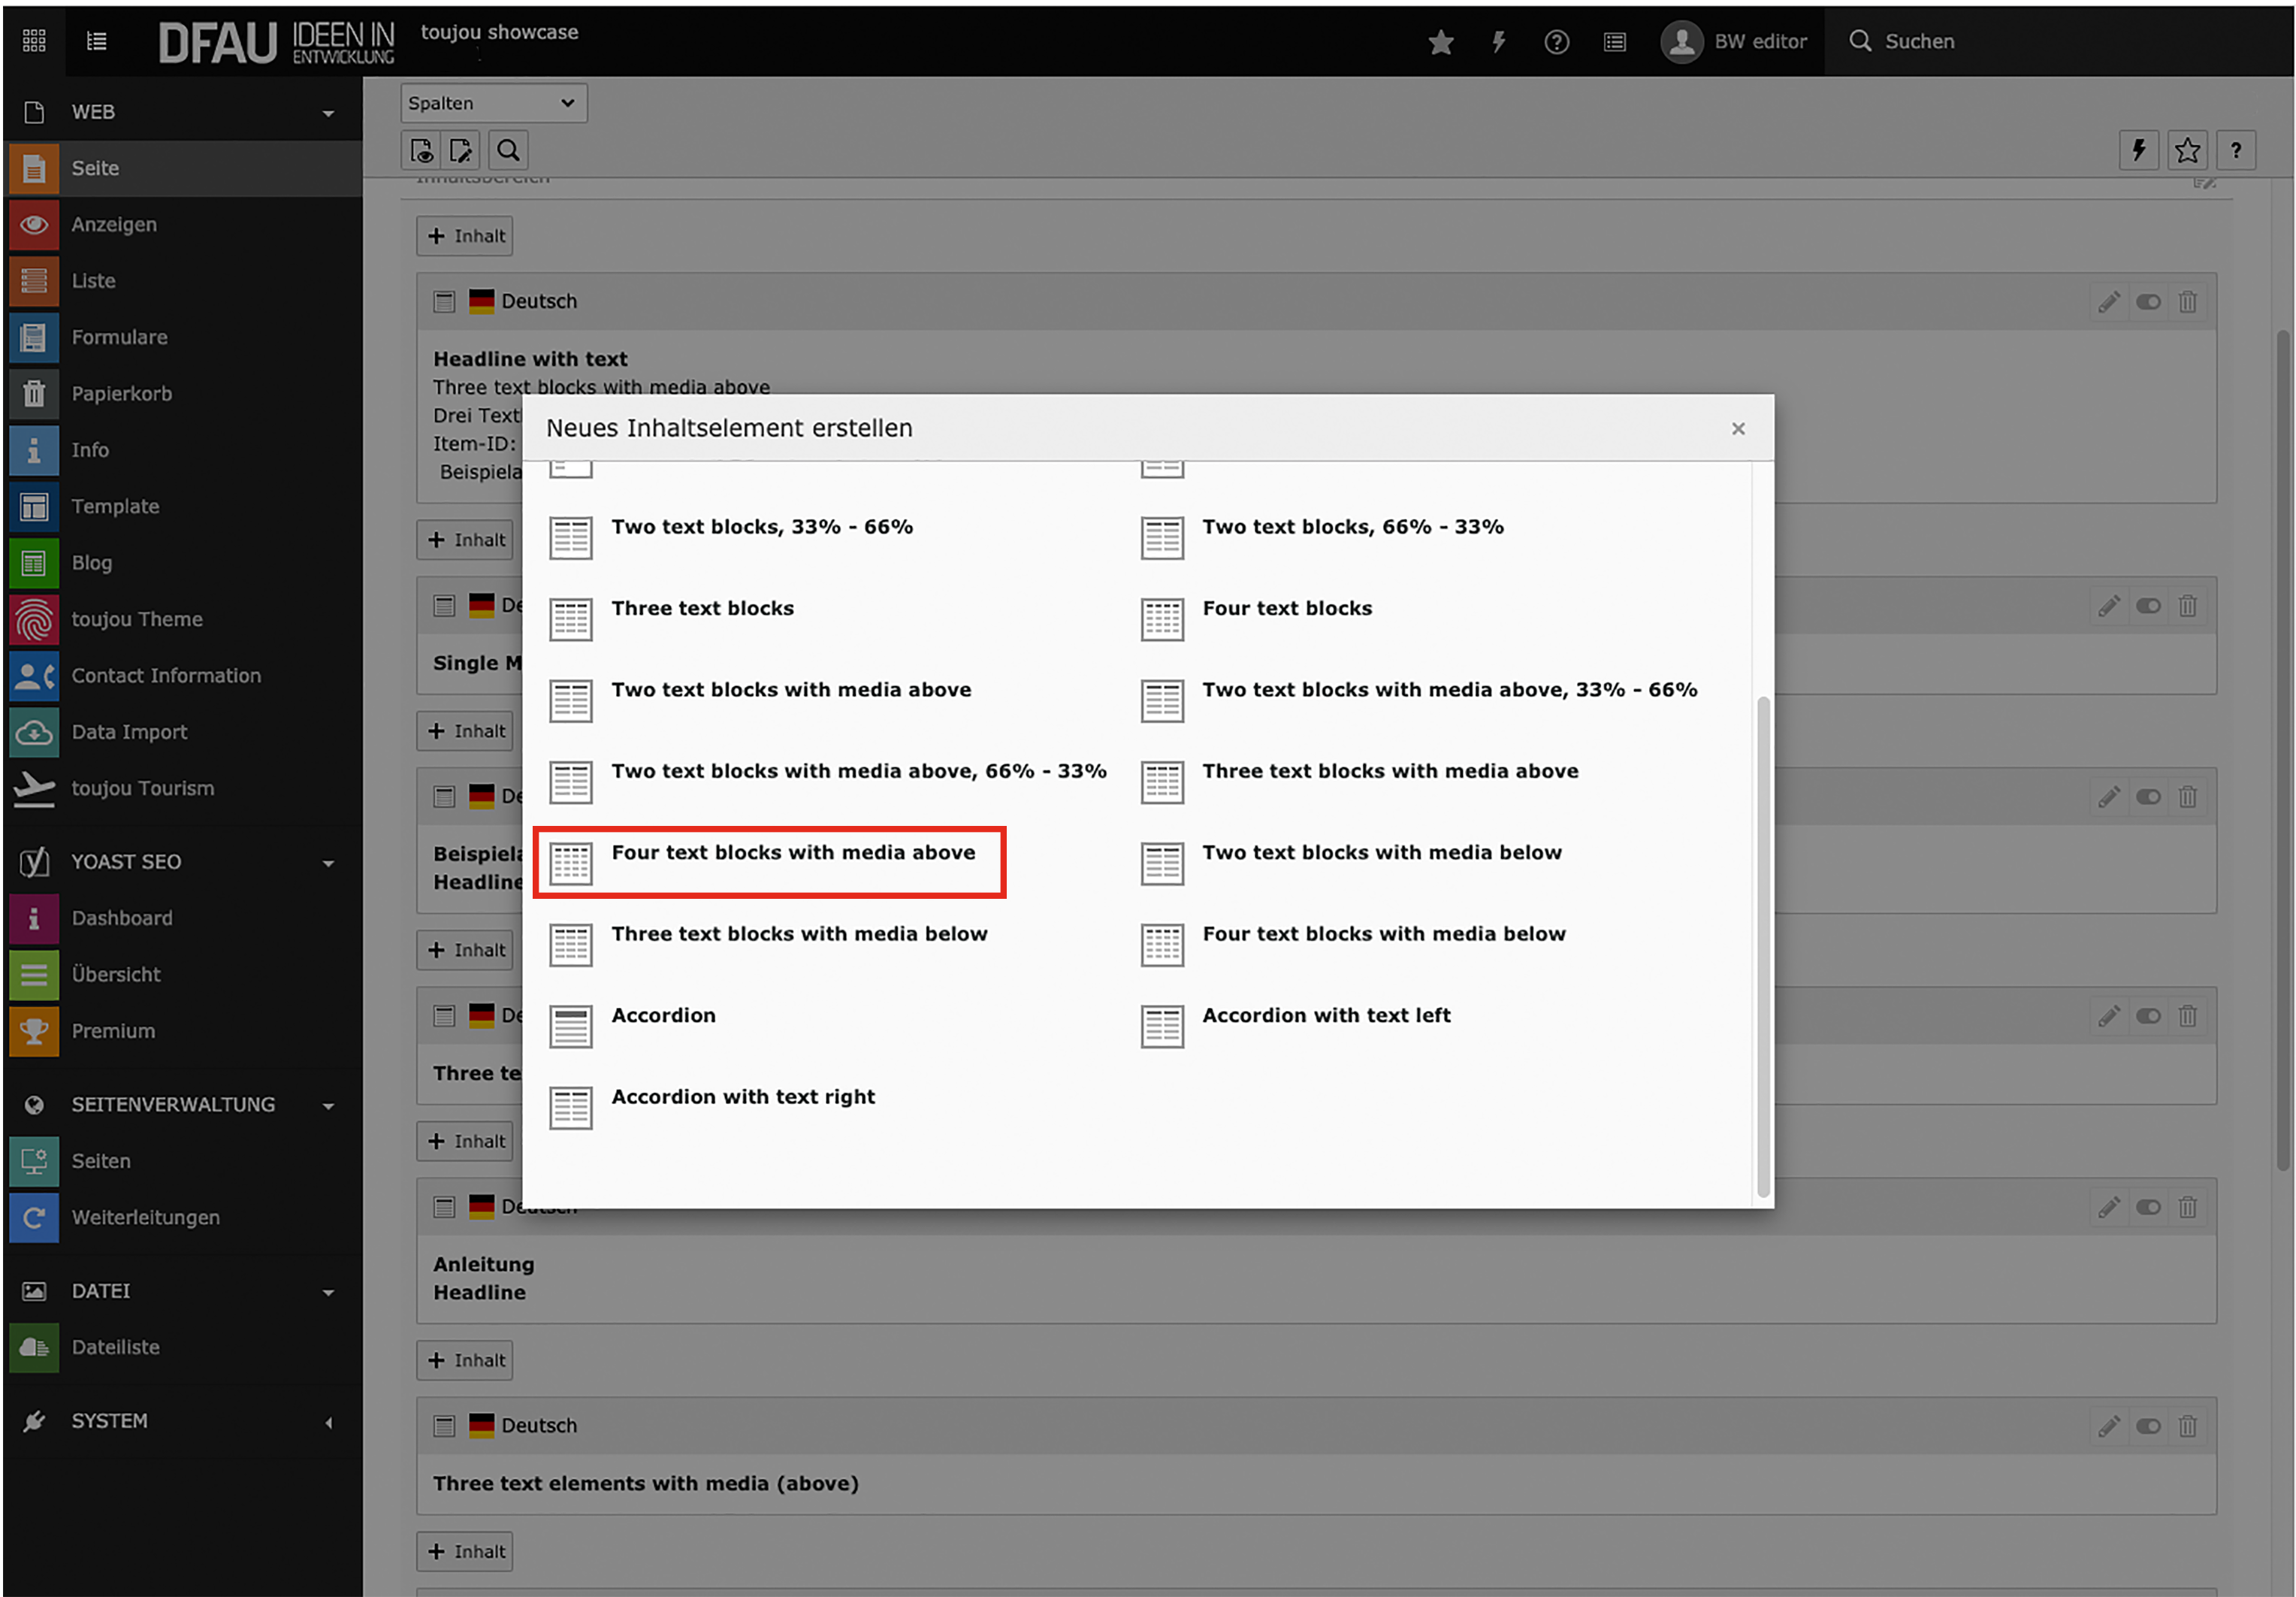Click trash icon of first Deutsch element

2187,302
